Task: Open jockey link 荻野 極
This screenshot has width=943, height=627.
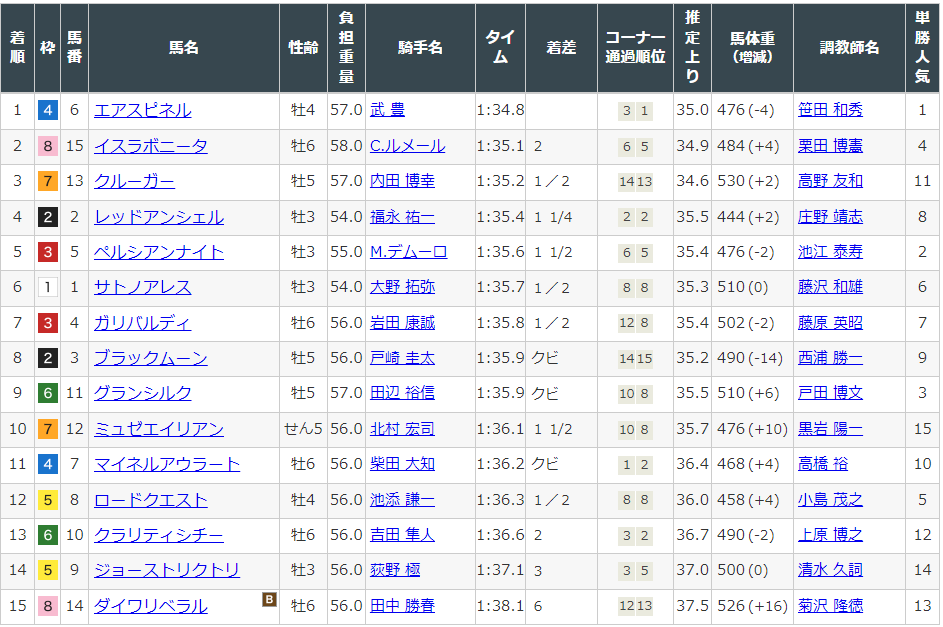Action: [395, 570]
